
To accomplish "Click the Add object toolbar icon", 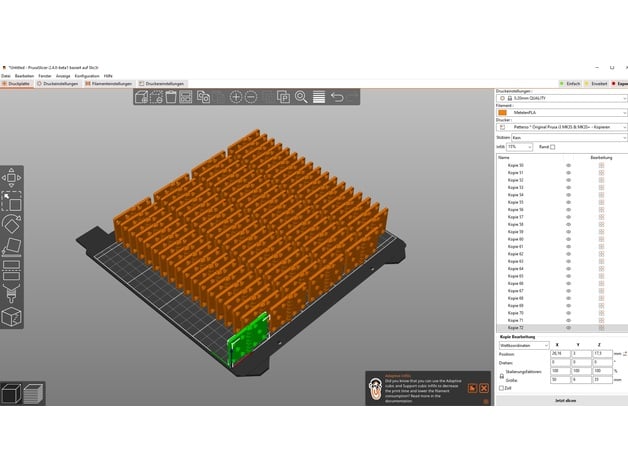I will [141, 97].
